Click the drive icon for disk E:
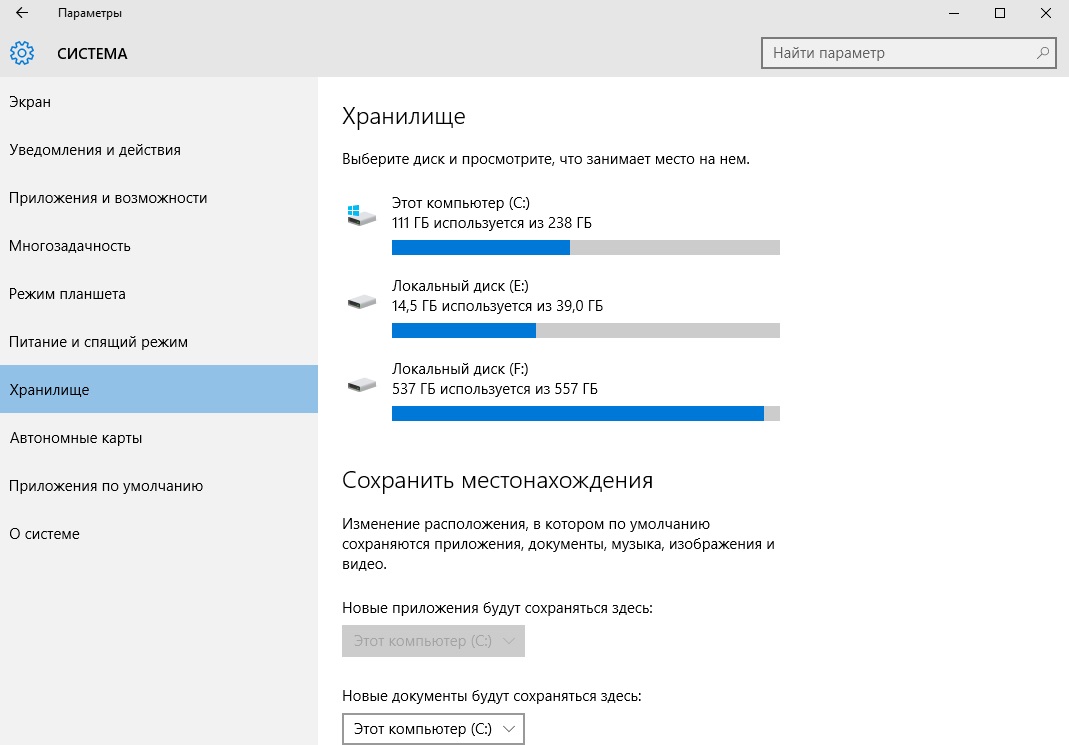Viewport: 1069px width, 745px height. (361, 301)
